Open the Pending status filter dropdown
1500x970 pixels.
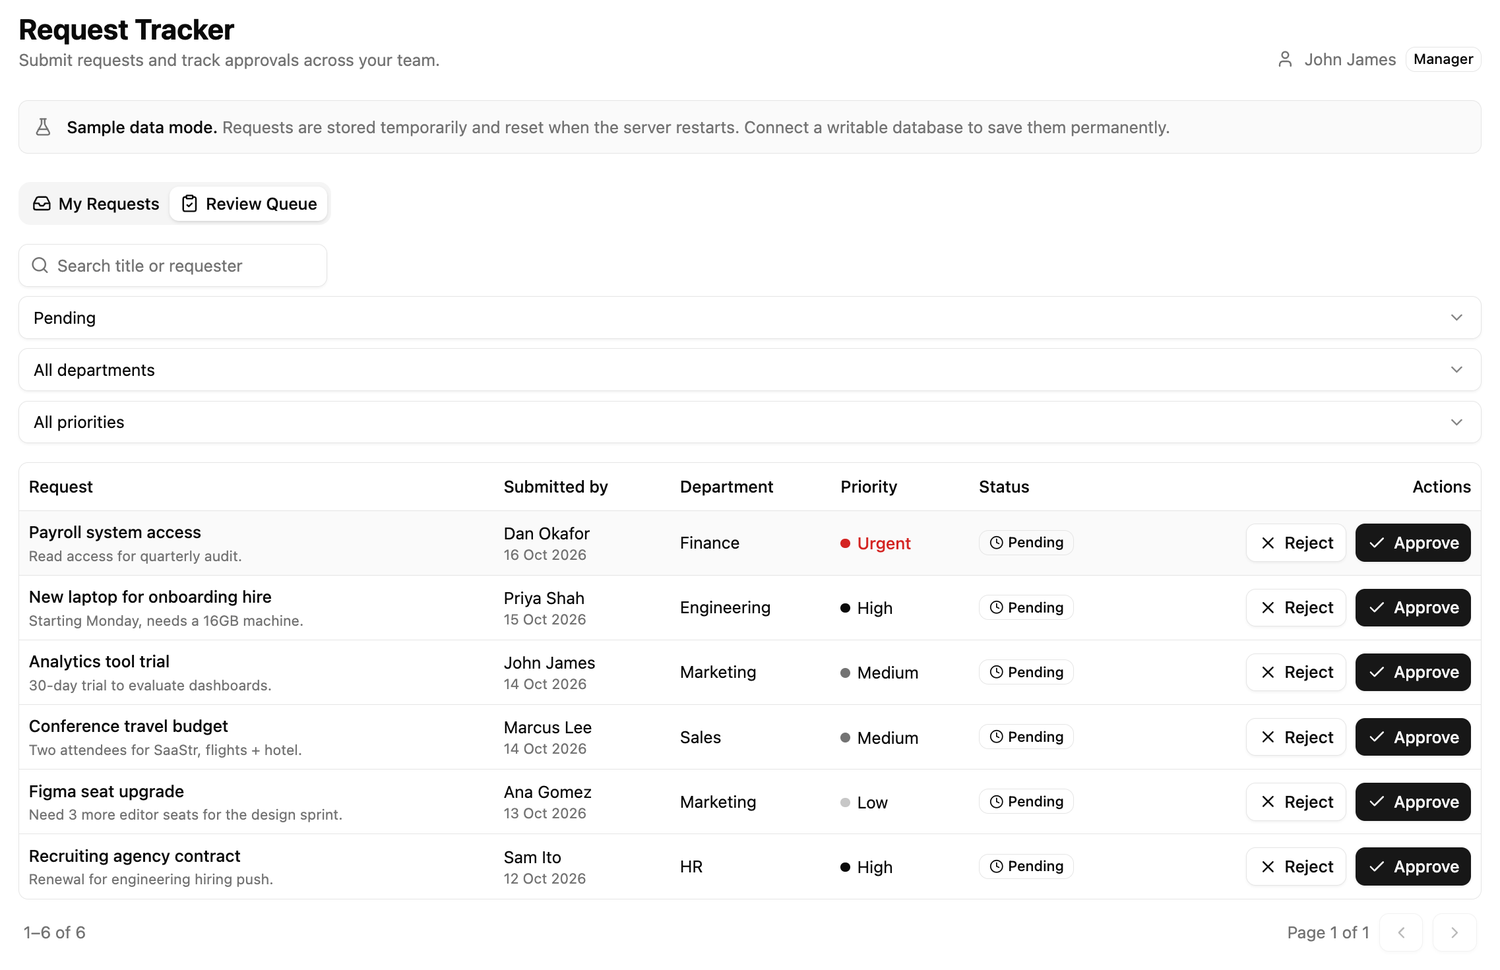click(750, 318)
